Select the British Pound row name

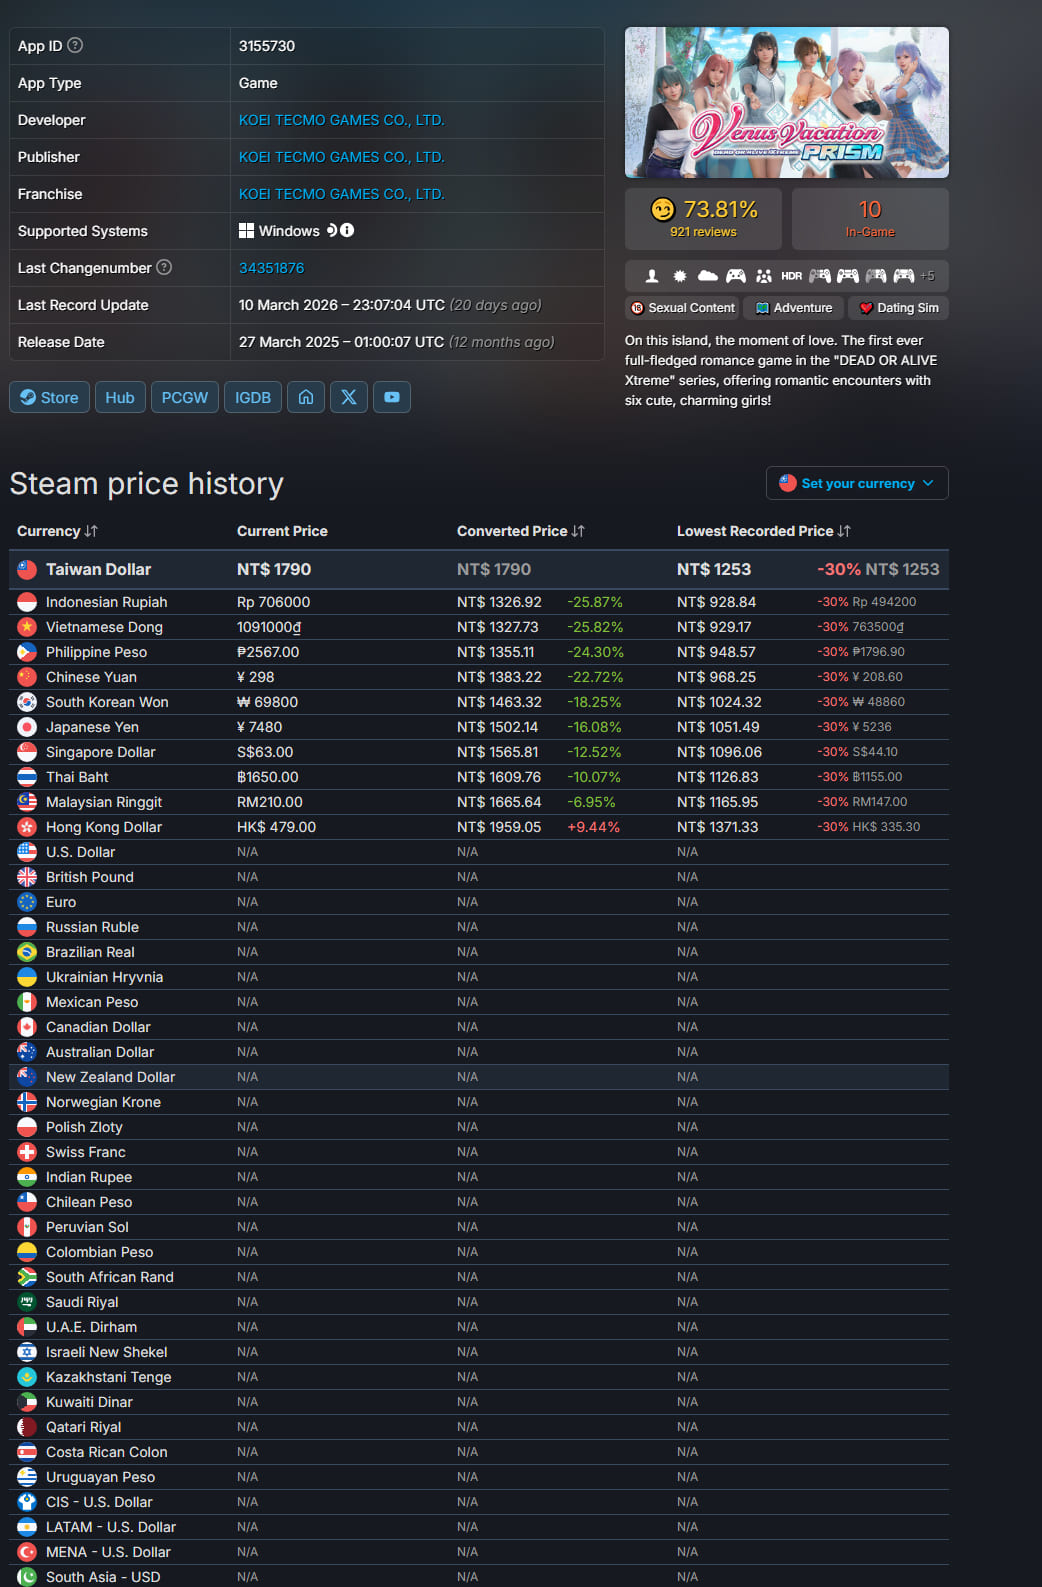tap(89, 877)
